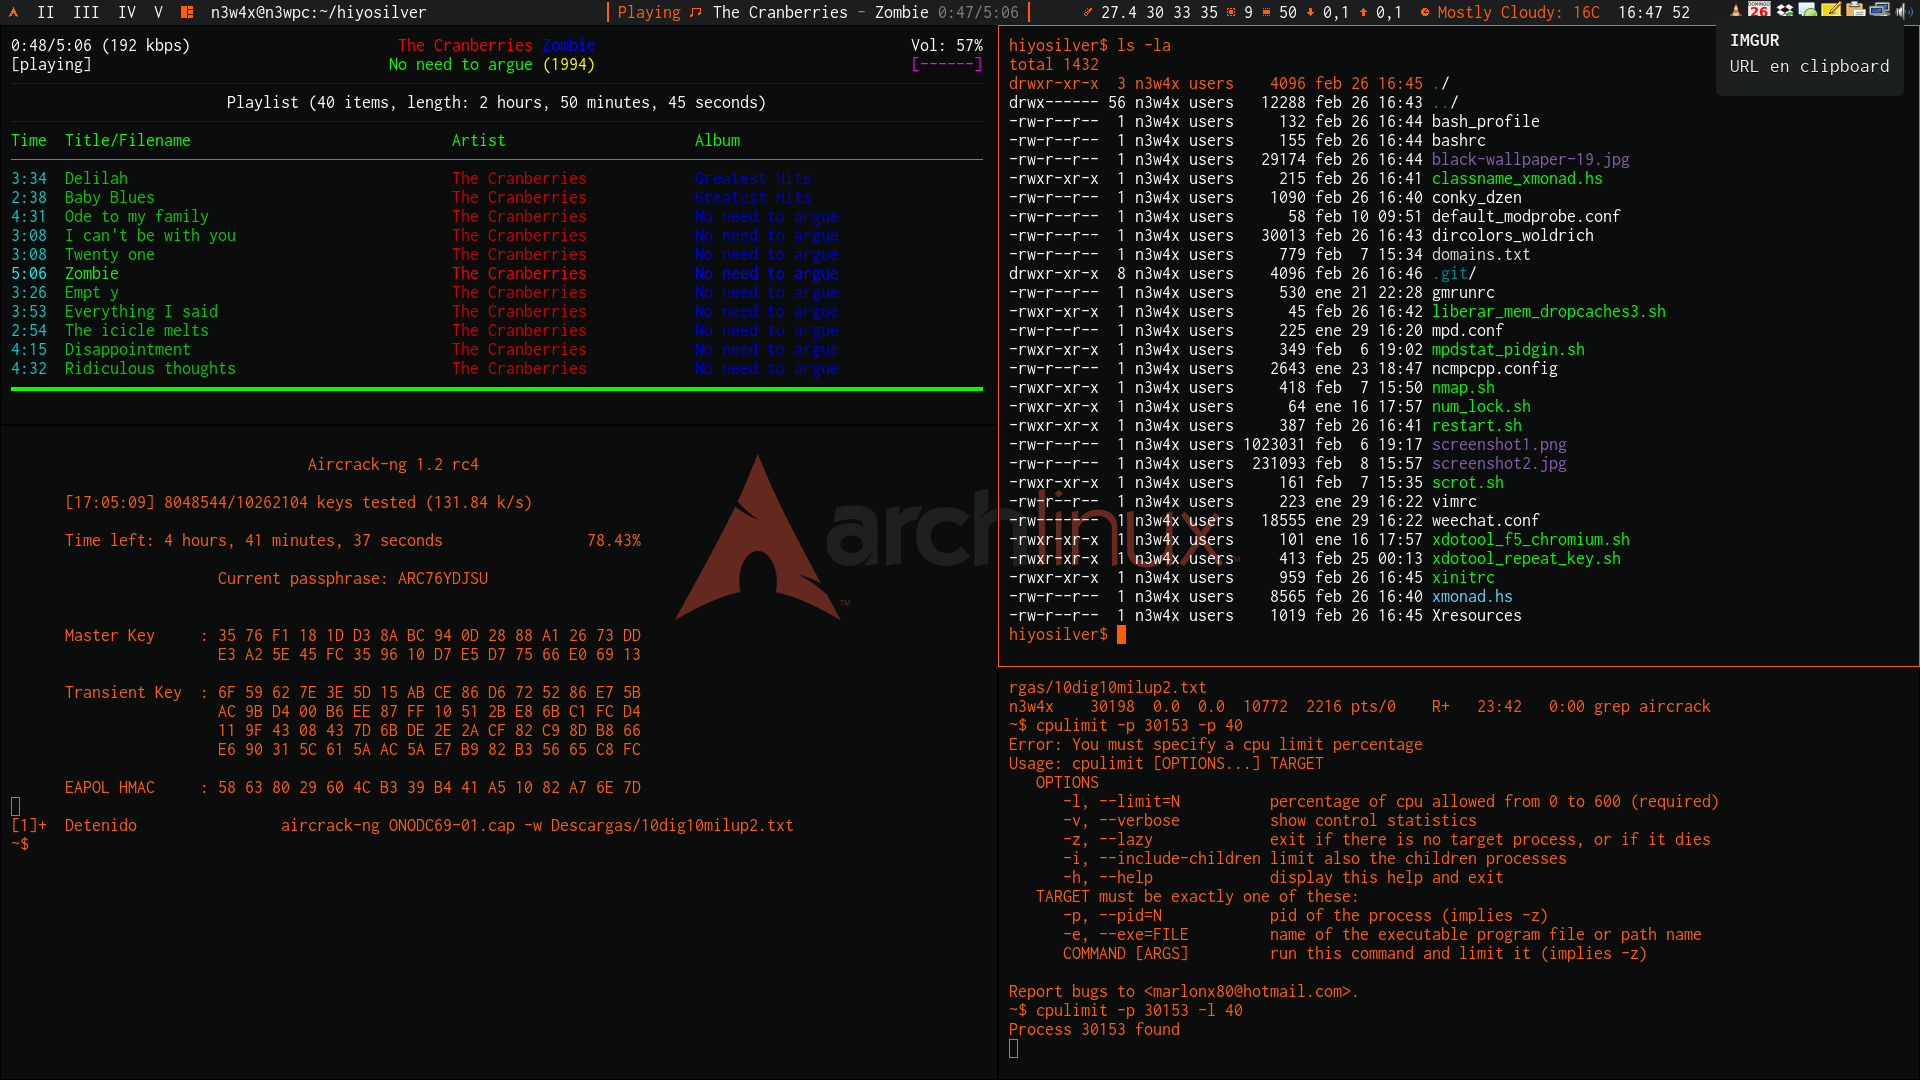The image size is (1920, 1080).
Task: Click the clipboard manager tray icon
Action: tap(1855, 10)
